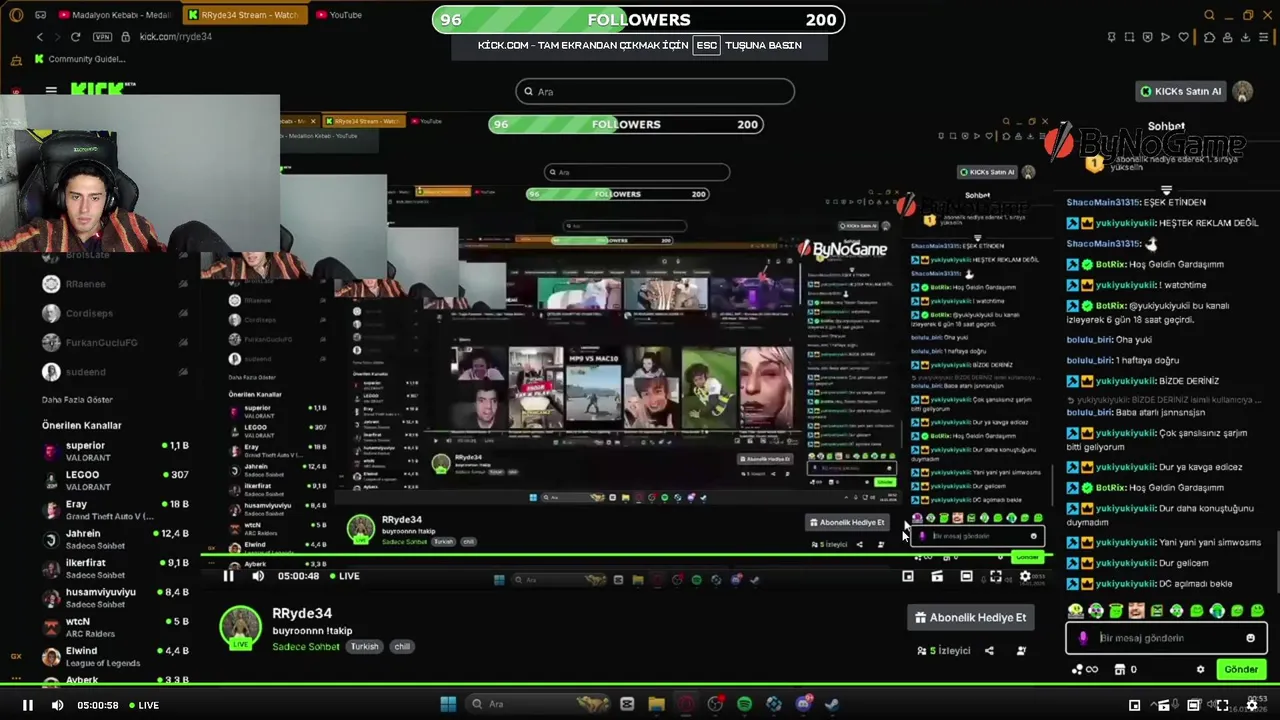The image size is (1280, 720).
Task: Take a snapshot with the browser toolbar icon
Action: (x=1129, y=37)
